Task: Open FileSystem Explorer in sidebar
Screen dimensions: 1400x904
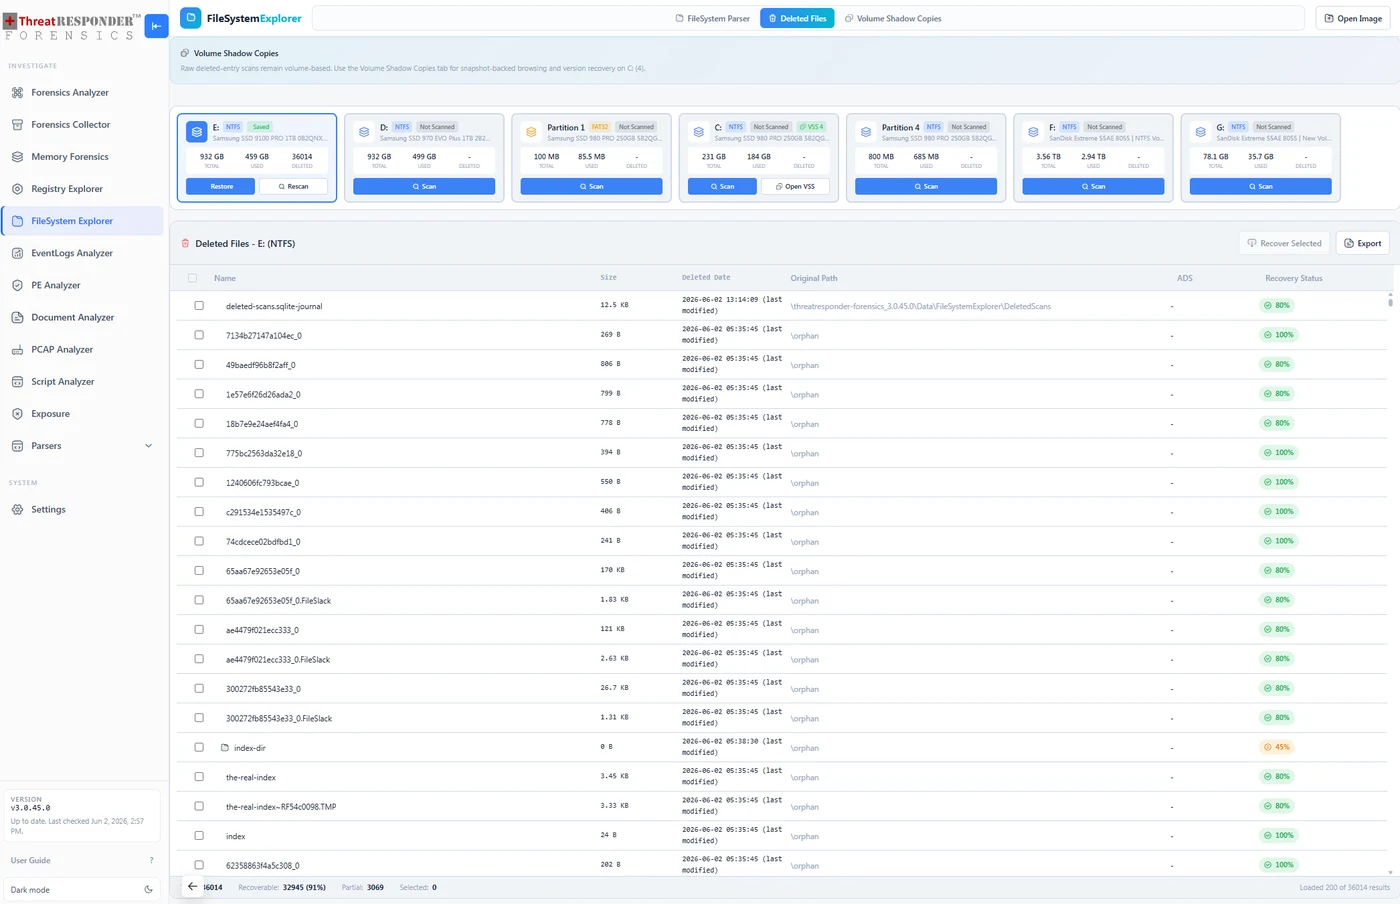Action: click(82, 221)
